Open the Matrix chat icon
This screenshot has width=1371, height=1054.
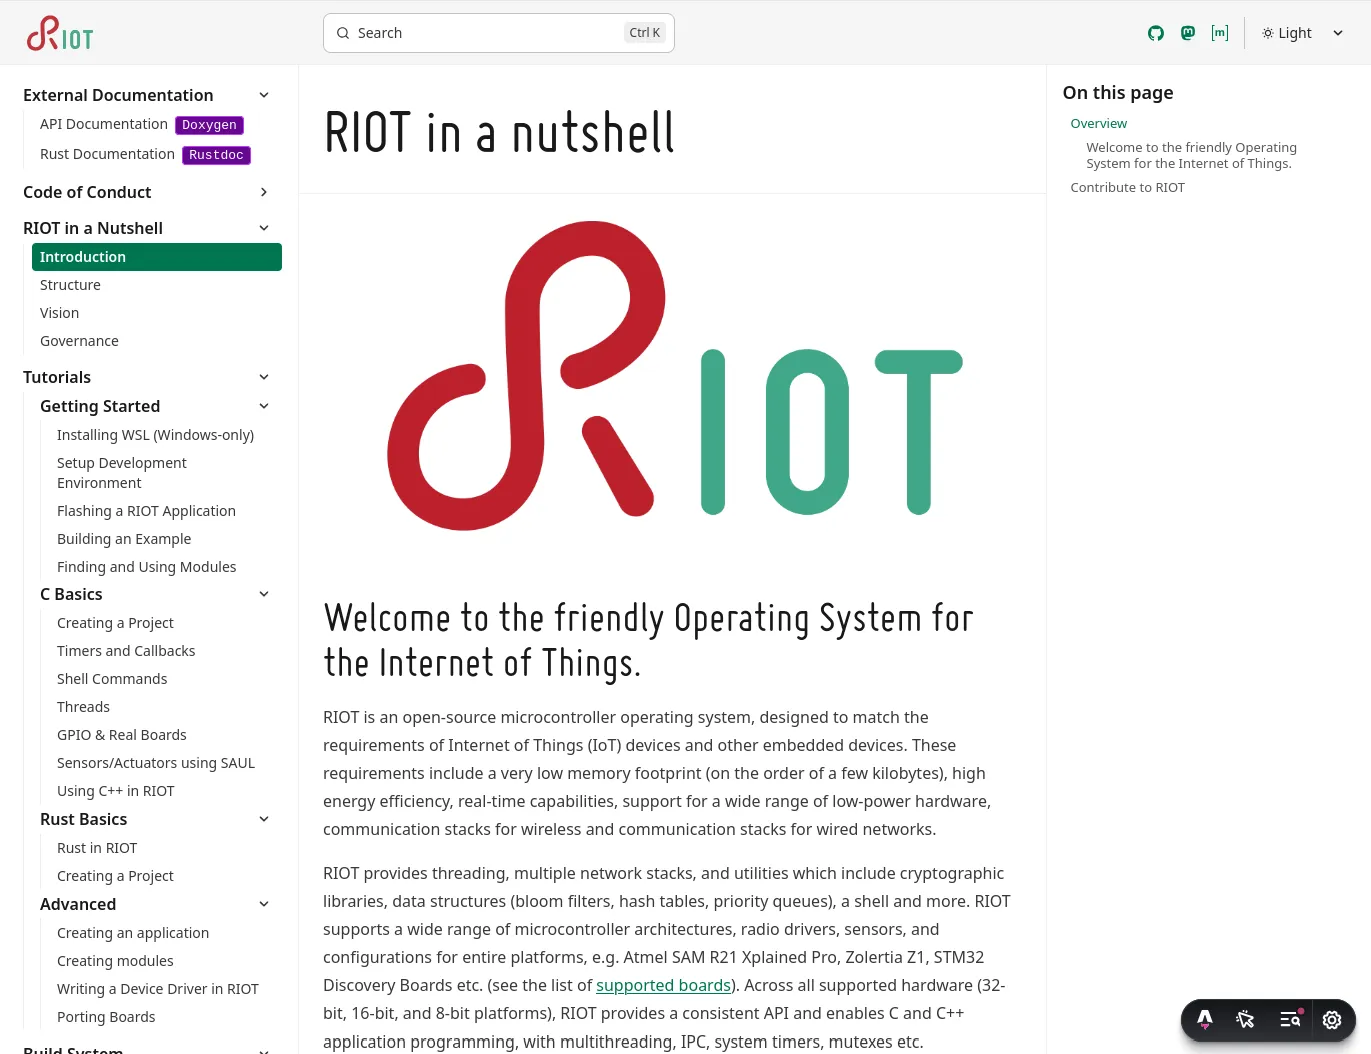[x=1220, y=33]
